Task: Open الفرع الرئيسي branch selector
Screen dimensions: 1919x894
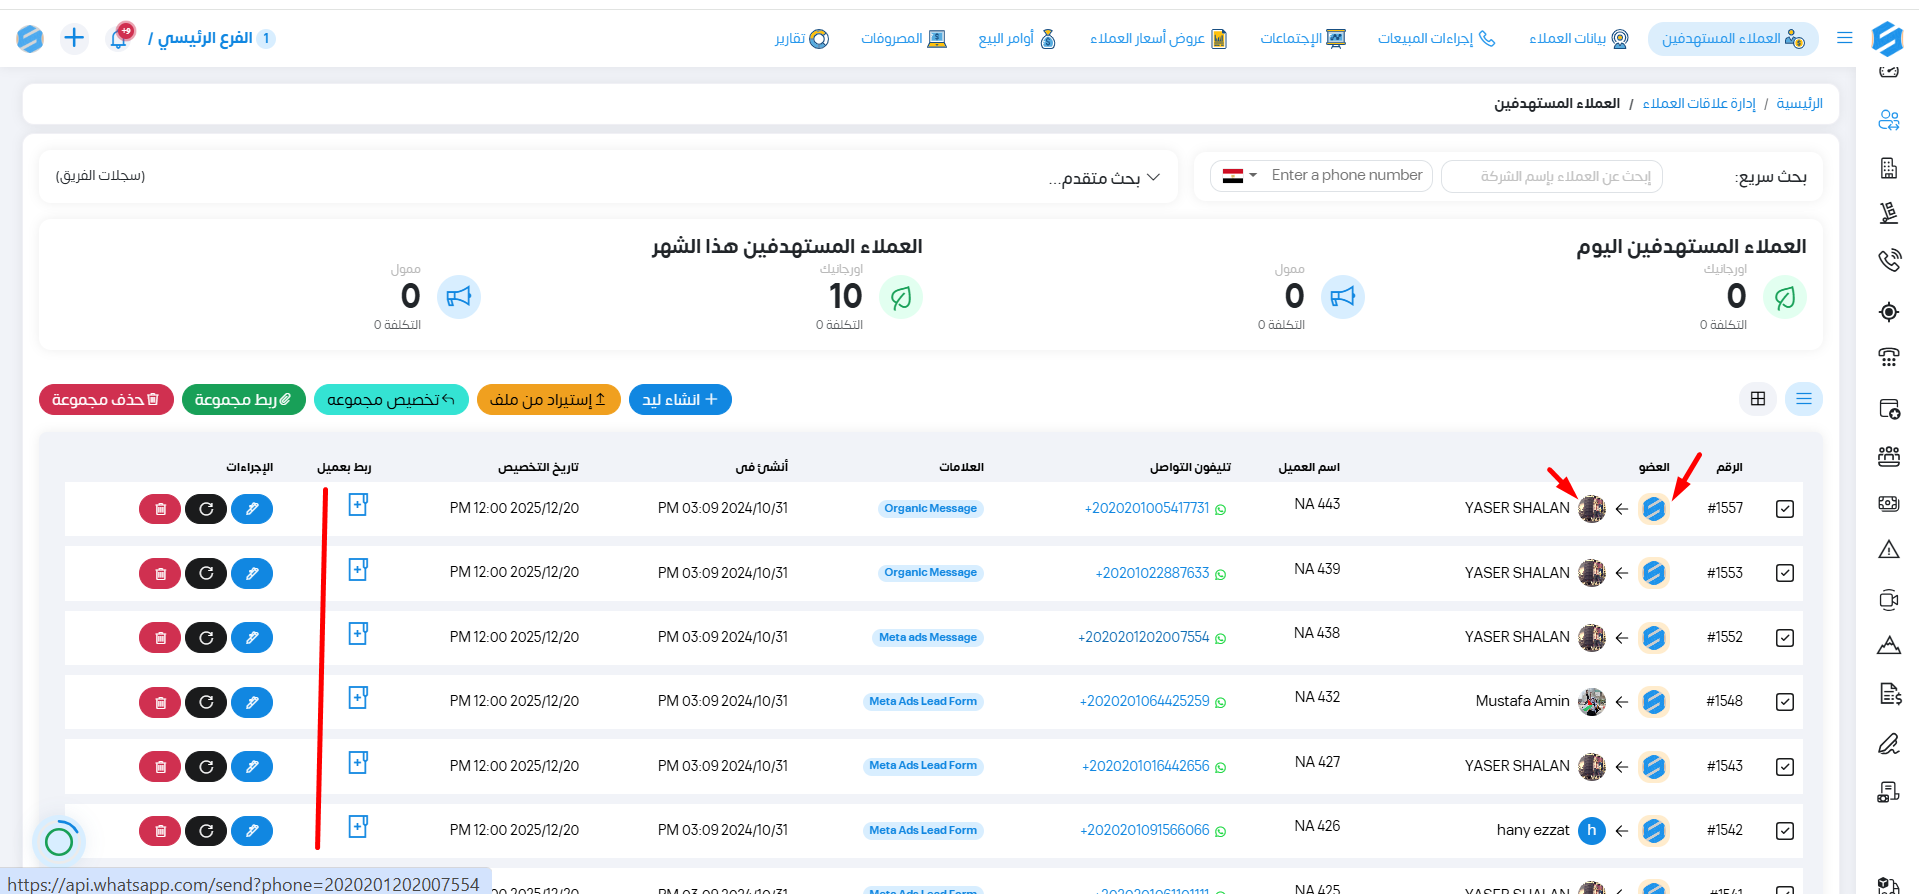Action: tap(205, 38)
